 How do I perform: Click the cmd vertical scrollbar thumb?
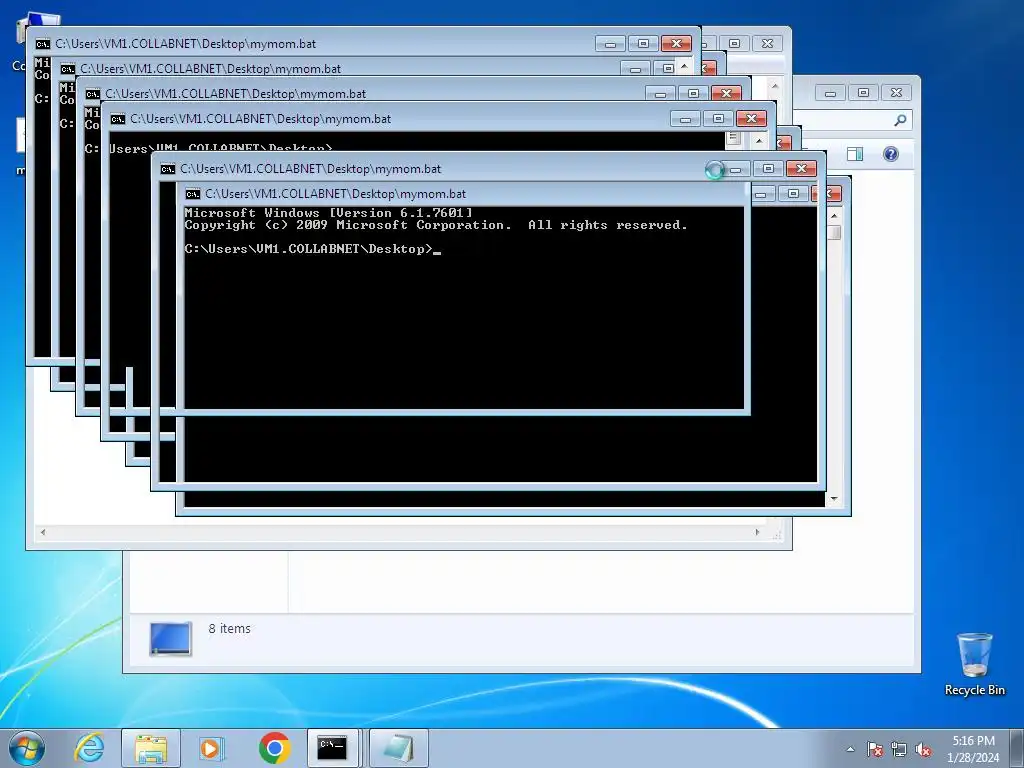[835, 232]
